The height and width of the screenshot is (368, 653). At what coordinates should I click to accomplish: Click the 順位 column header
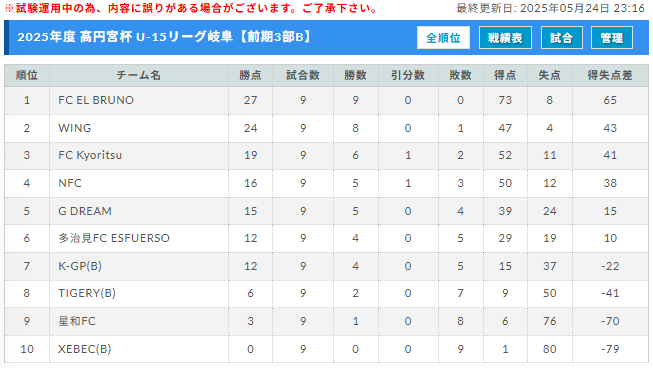(x=27, y=75)
